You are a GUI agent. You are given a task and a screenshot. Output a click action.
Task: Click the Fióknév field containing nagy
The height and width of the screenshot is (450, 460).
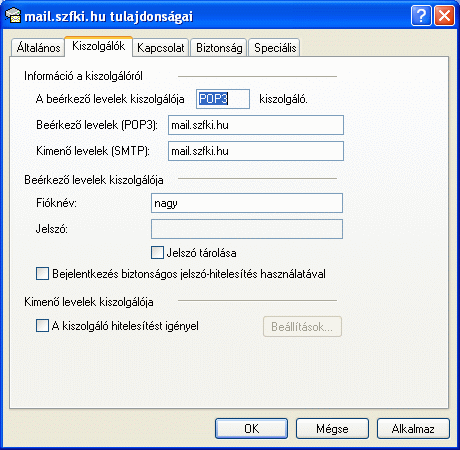(247, 203)
